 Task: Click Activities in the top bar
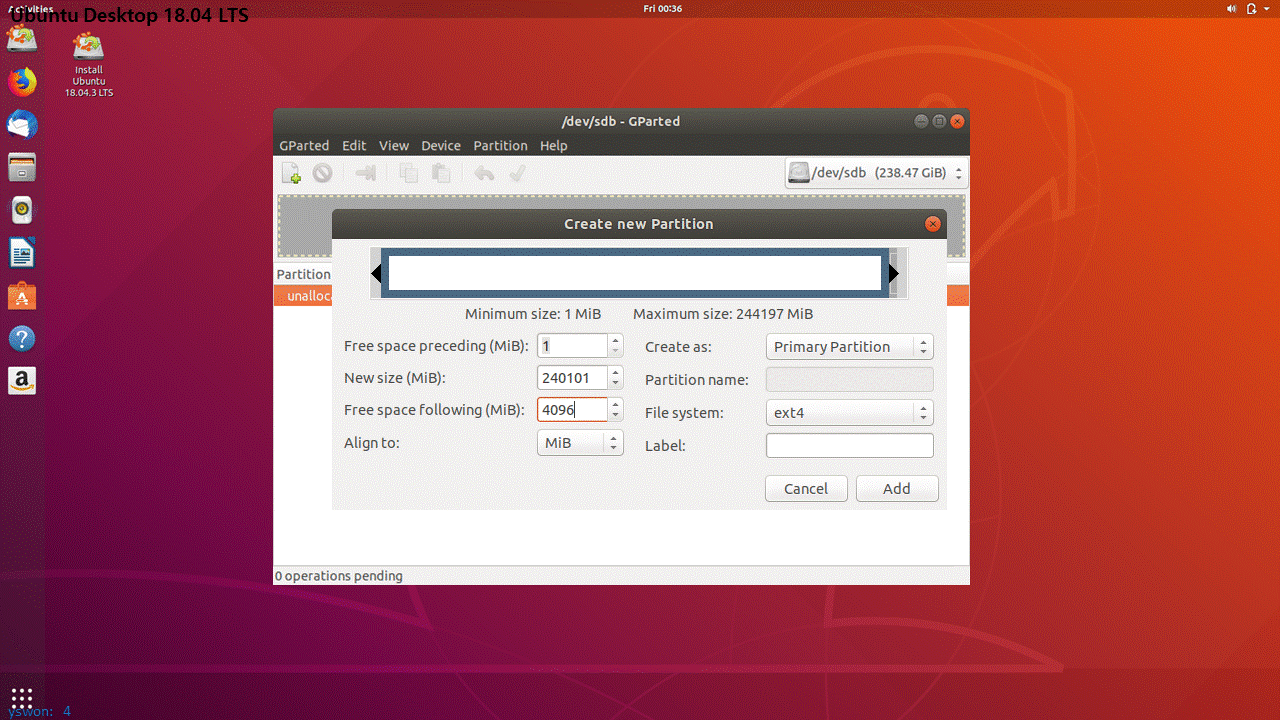30,8
